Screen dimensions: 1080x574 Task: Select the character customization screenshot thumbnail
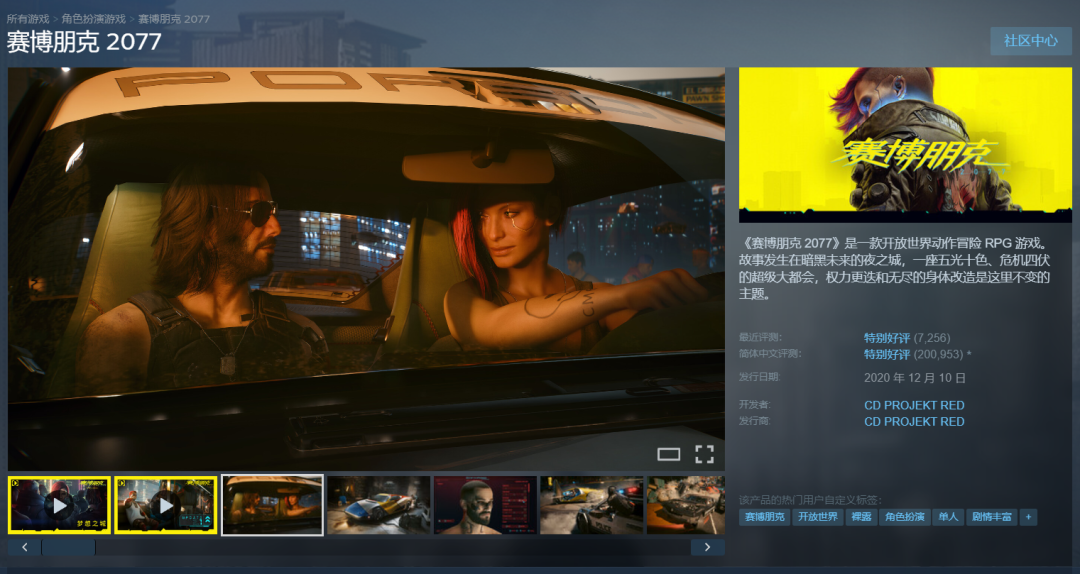click(485, 505)
